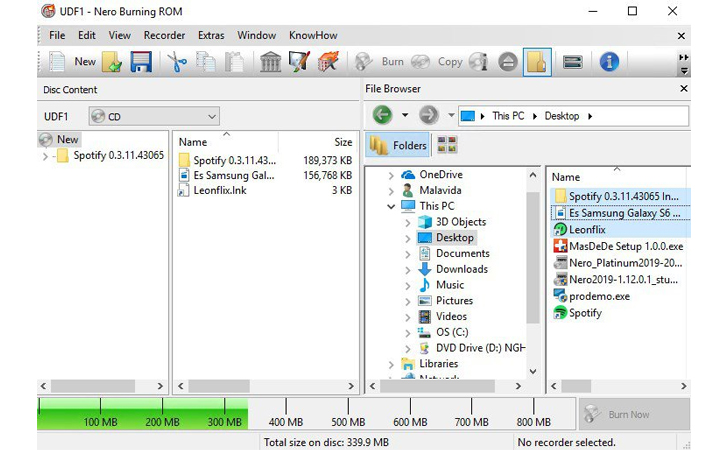This screenshot has width=728, height=450.
Task: Select Documents folder in tree
Action: 462,254
